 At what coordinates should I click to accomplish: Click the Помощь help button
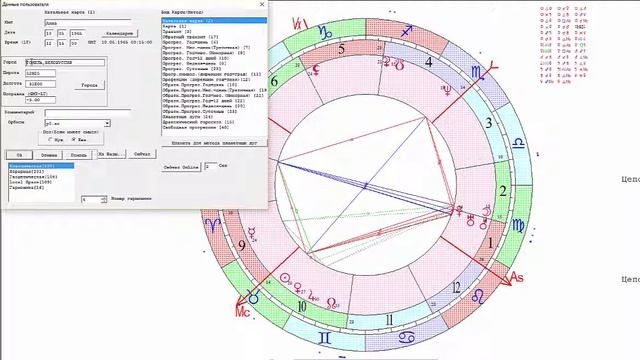[x=78, y=155]
